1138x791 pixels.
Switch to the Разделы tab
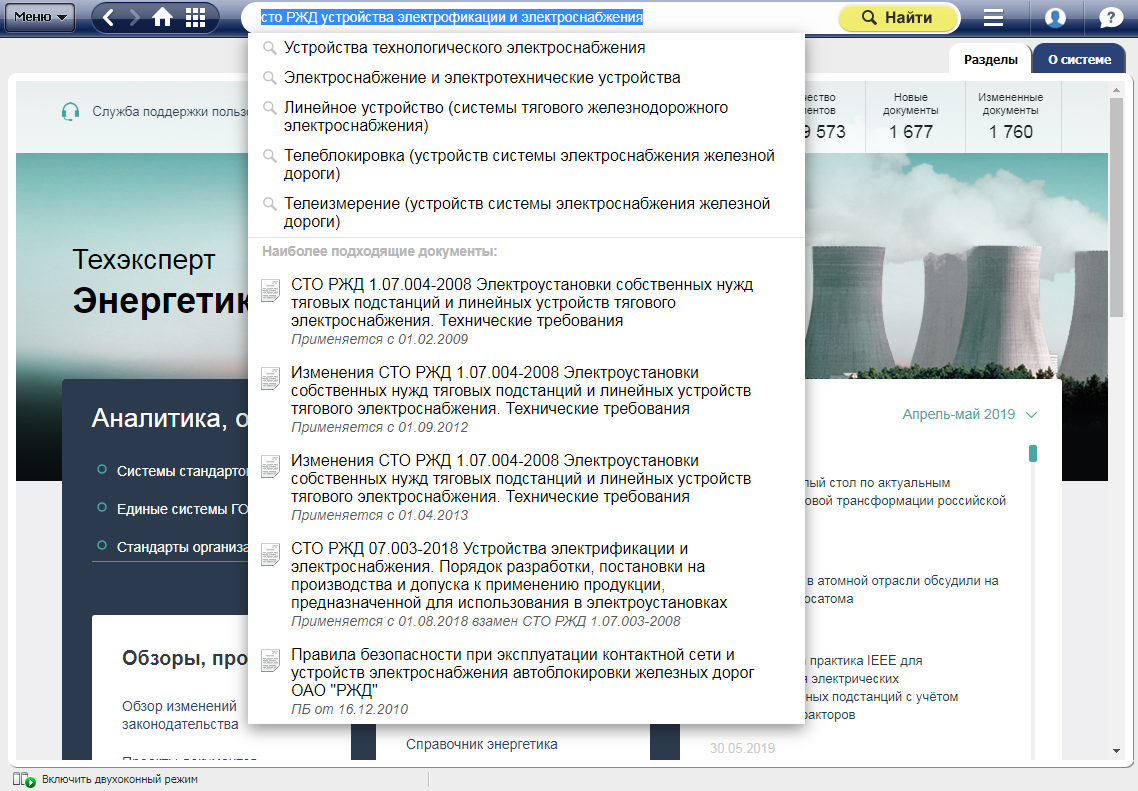coord(990,59)
